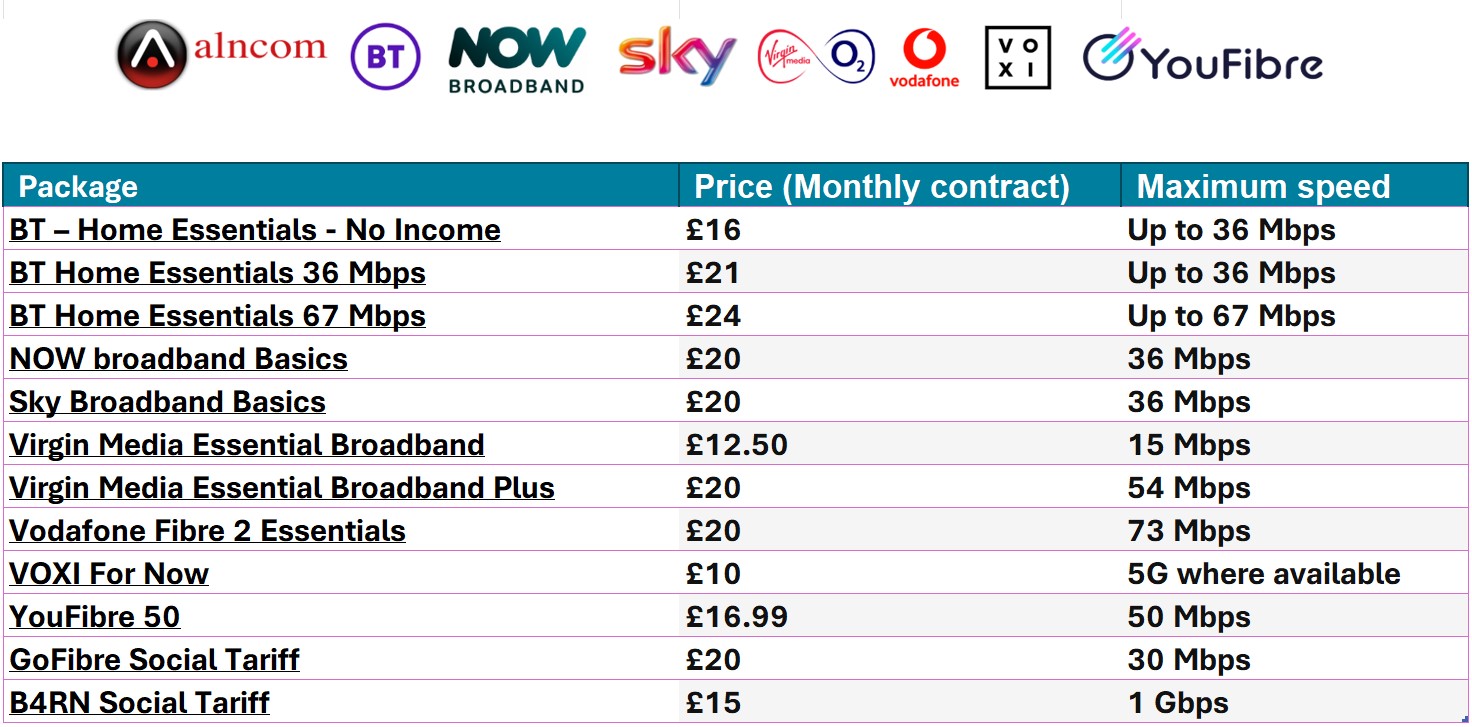
Task: Select Virgin Media Essential Broadband Plus link
Action: [282, 488]
